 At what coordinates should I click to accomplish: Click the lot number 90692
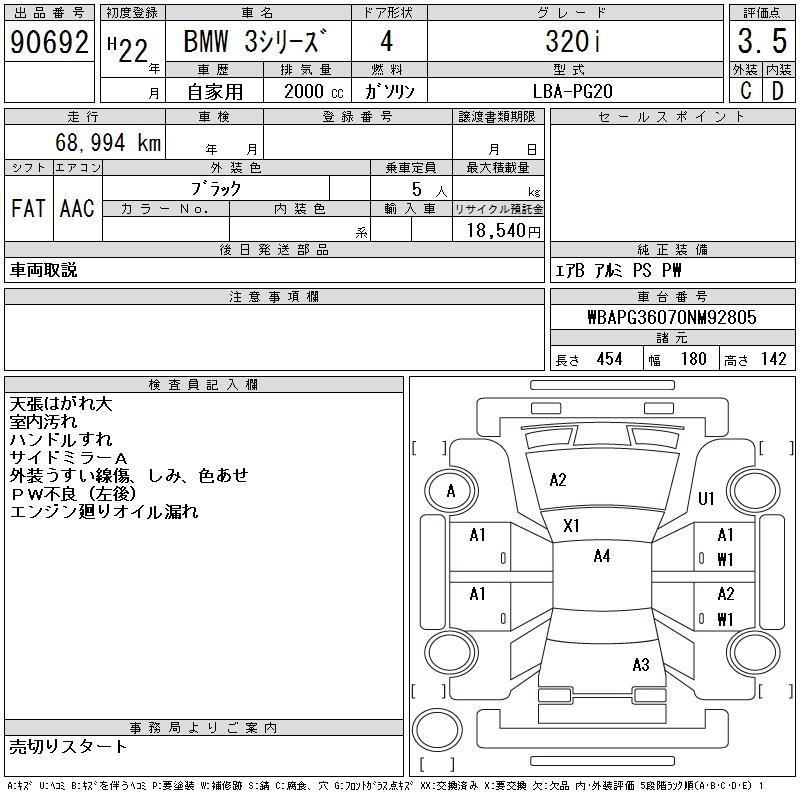(x=49, y=41)
